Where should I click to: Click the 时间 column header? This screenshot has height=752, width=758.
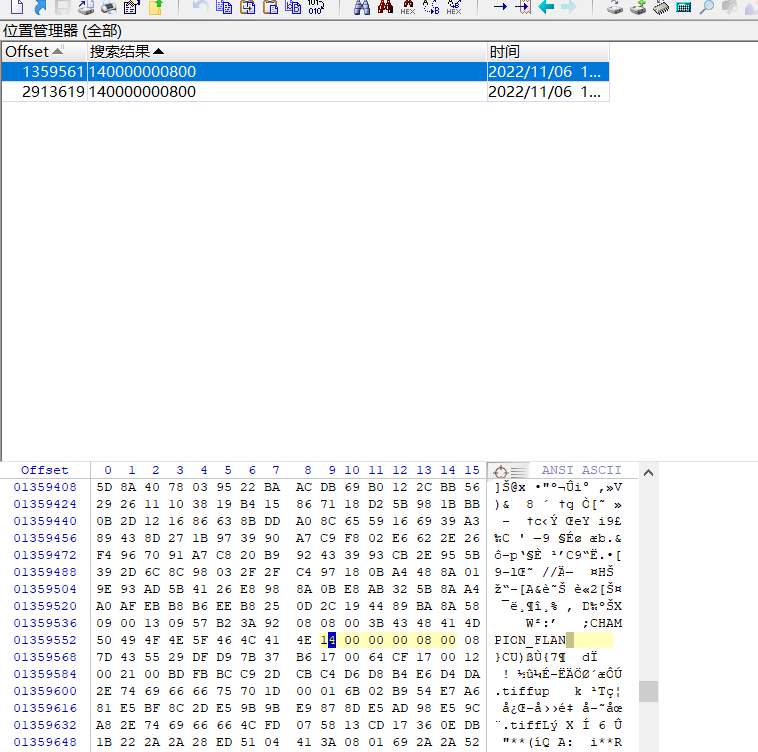click(548, 52)
